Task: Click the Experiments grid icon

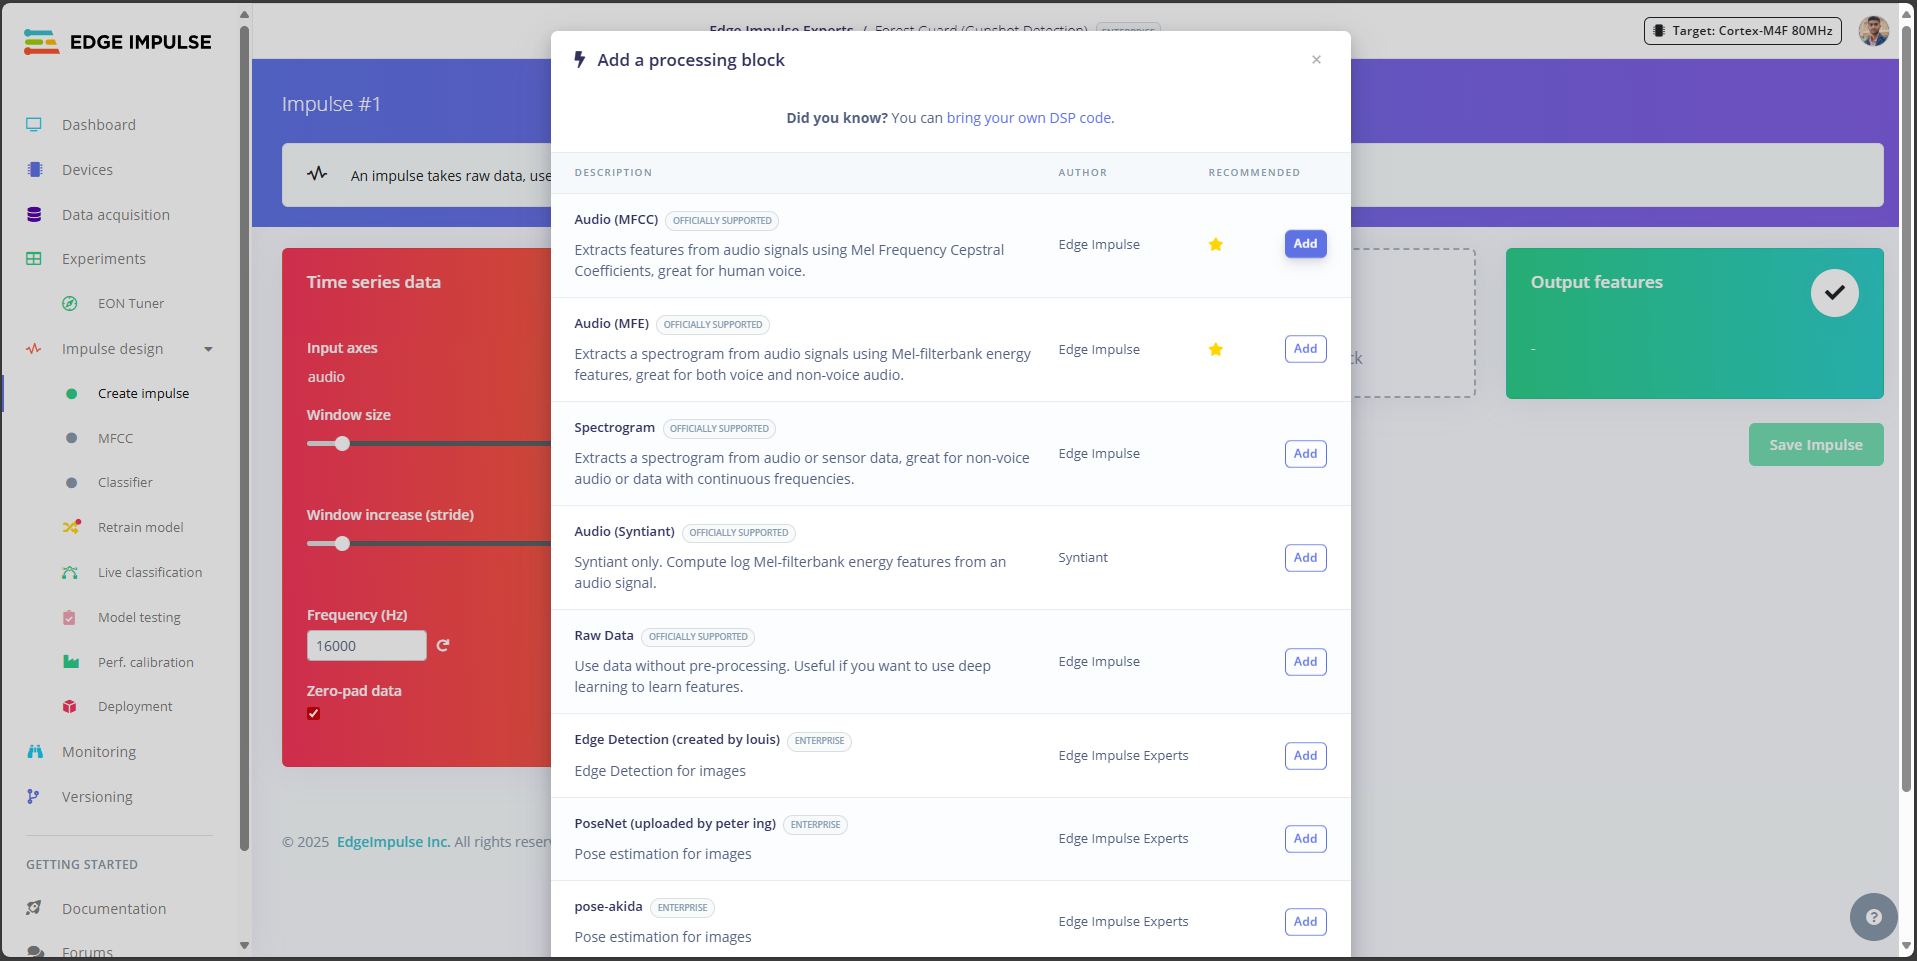Action: point(34,259)
